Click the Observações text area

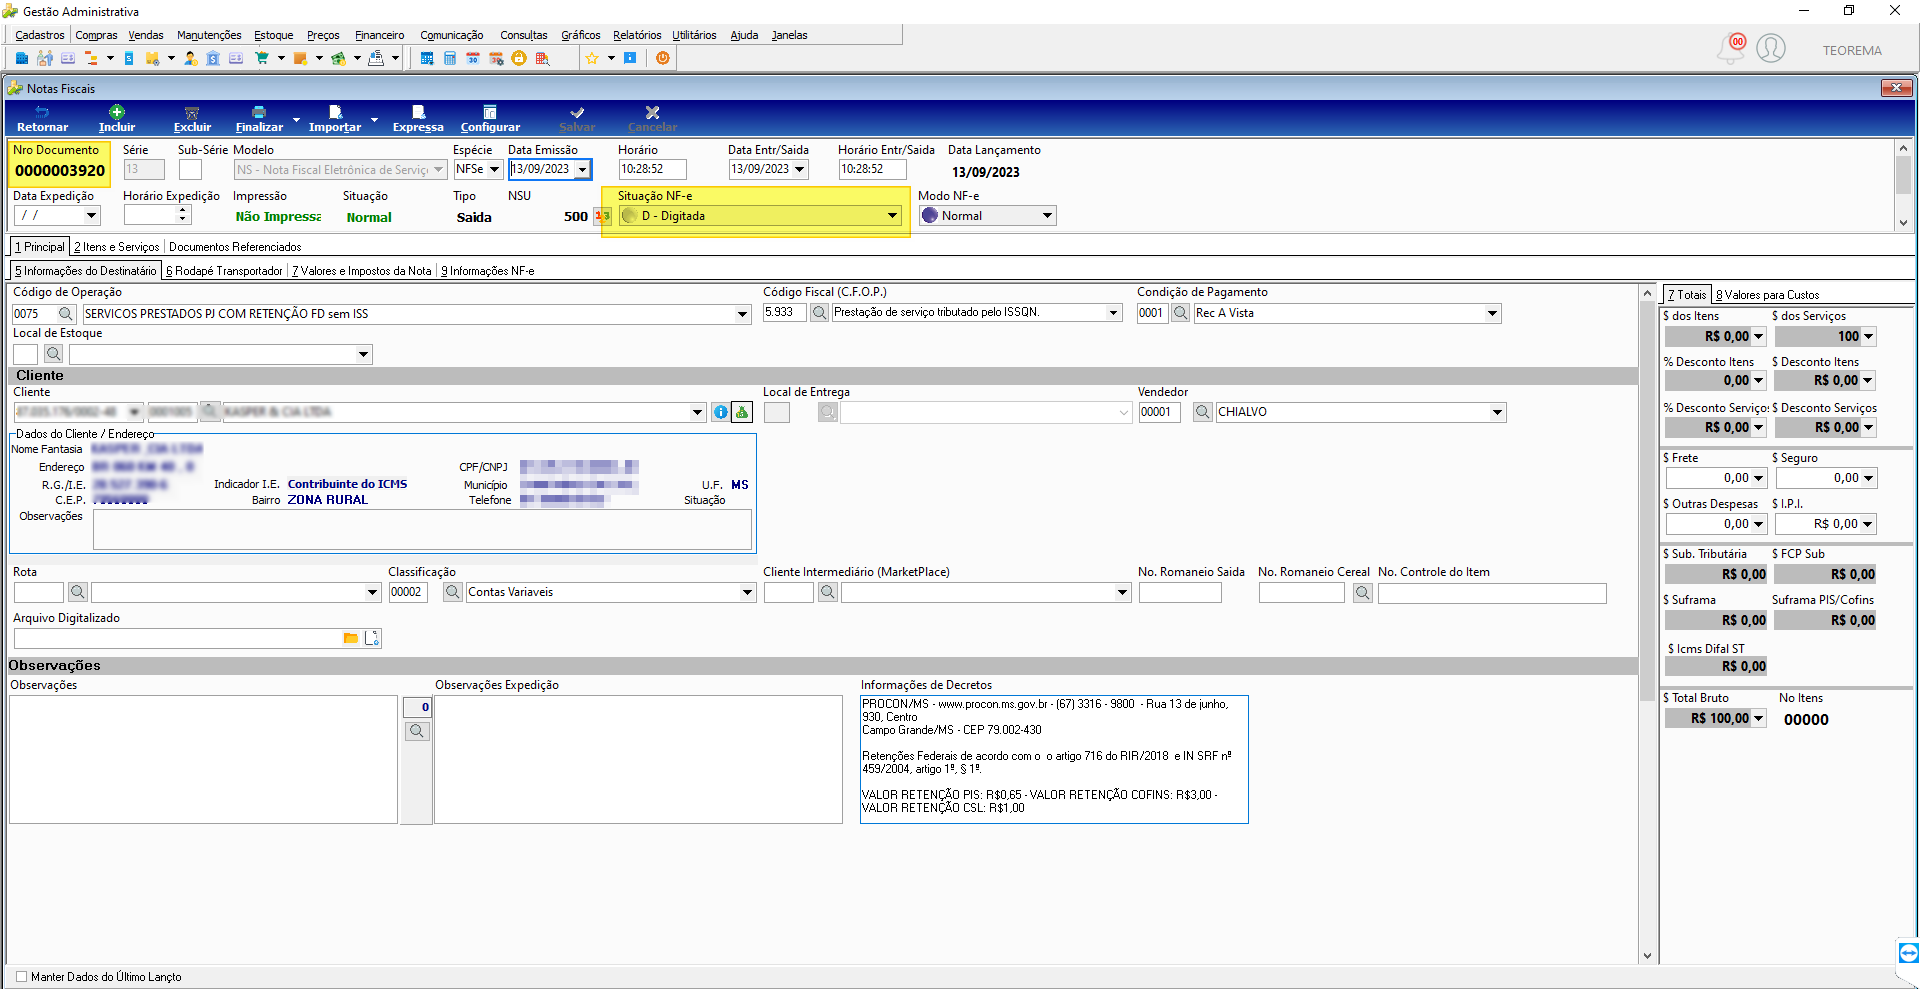click(x=204, y=760)
